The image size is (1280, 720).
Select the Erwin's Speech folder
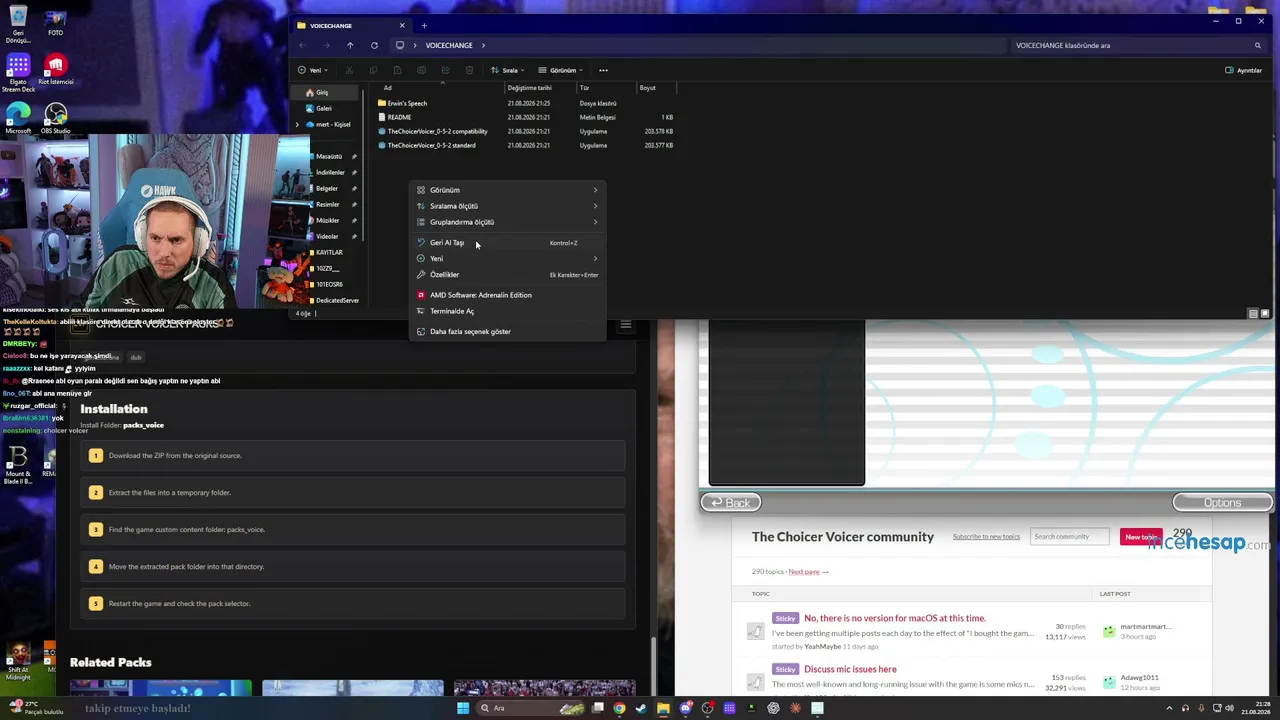[407, 103]
